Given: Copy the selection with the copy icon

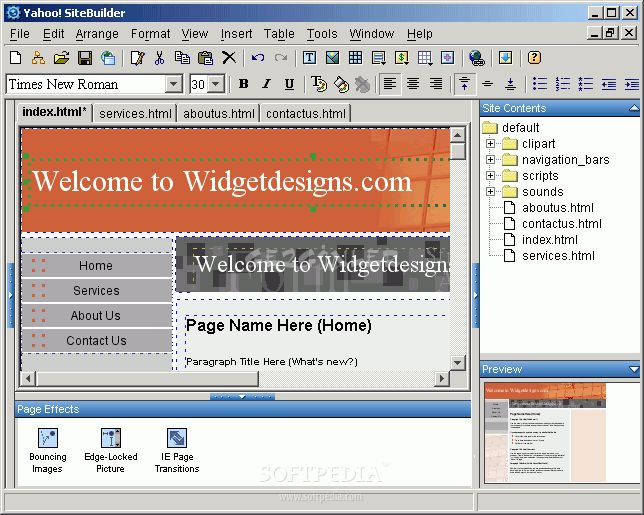Looking at the screenshot, I should pyautogui.click(x=182, y=58).
